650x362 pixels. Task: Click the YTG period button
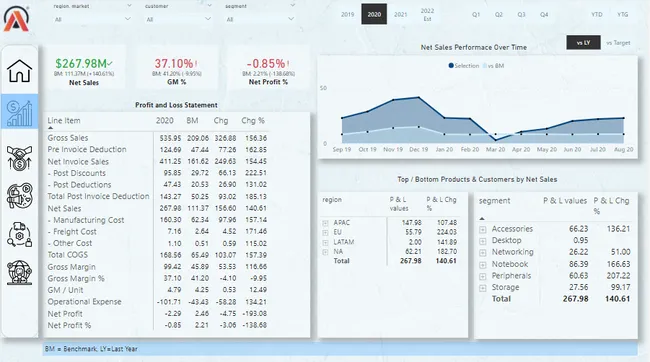coord(622,15)
